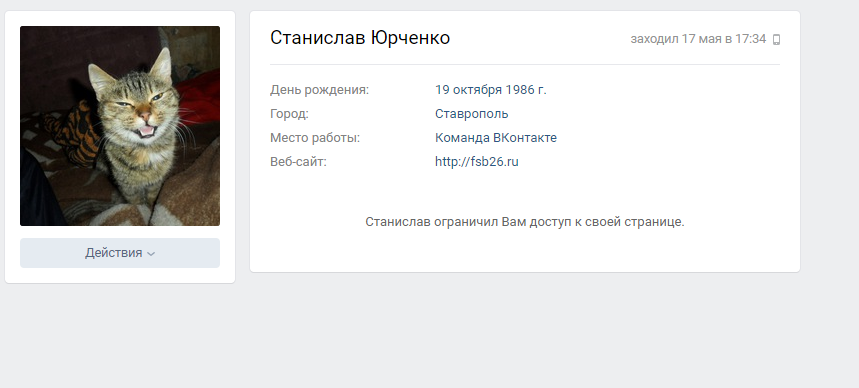Visit the website link http://fsb26.ru
Viewport: 859px width, 388px height.
click(477, 162)
